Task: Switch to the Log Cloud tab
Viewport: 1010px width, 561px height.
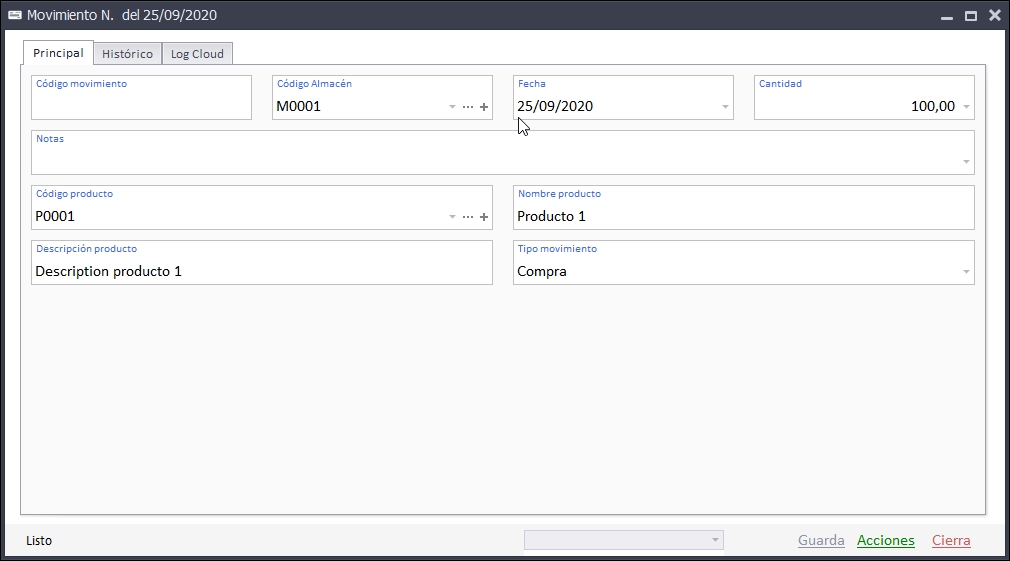Action: [x=197, y=54]
